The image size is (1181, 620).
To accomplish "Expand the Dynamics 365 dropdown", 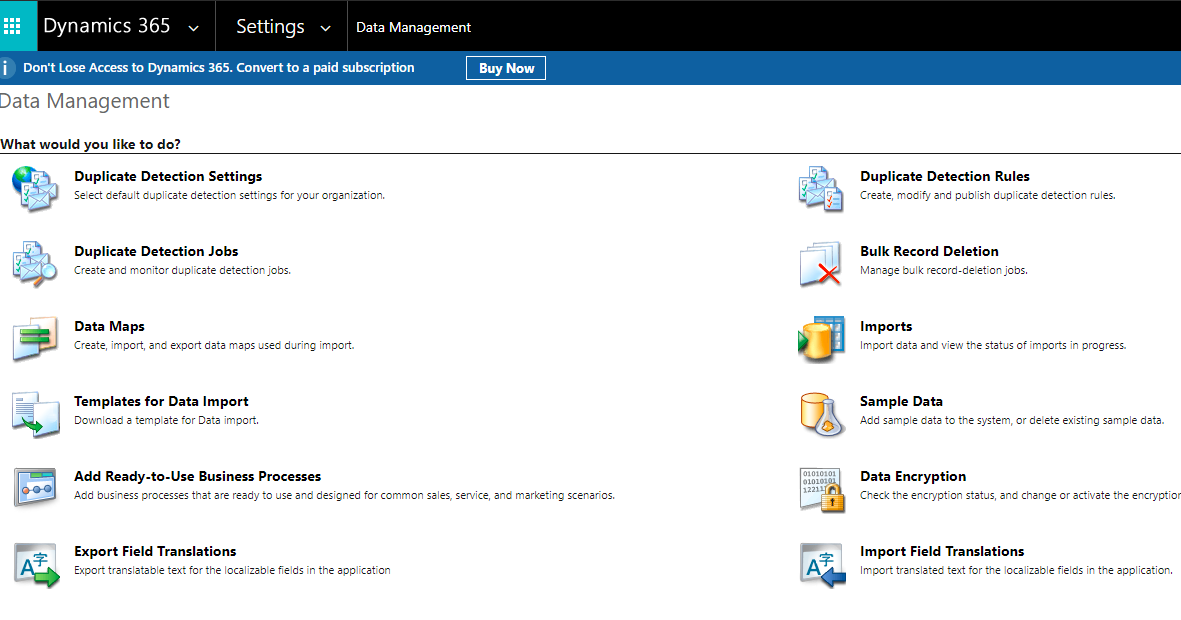I will (193, 27).
